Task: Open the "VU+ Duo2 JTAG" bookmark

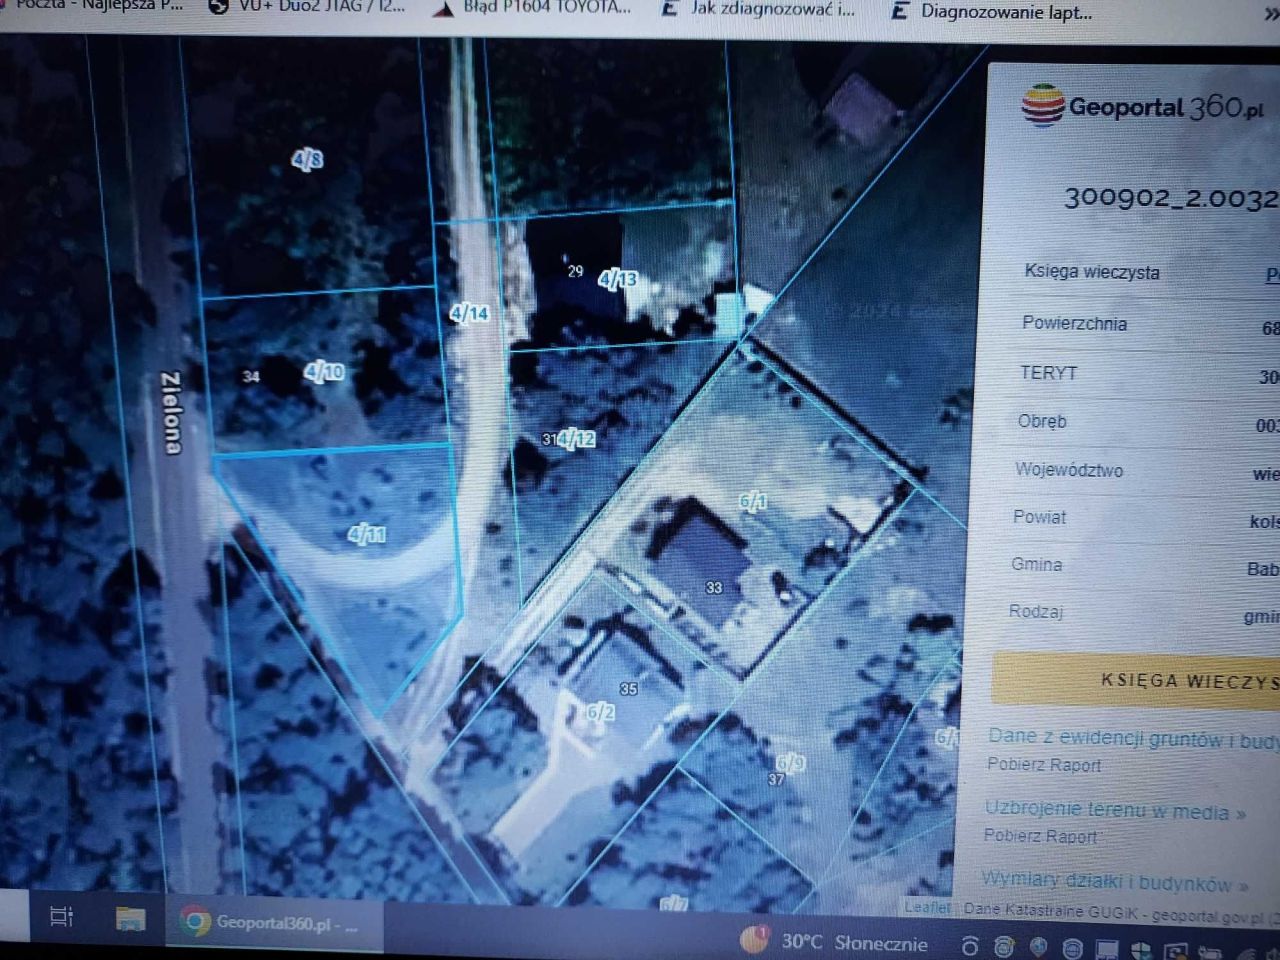Action: tap(308, 6)
